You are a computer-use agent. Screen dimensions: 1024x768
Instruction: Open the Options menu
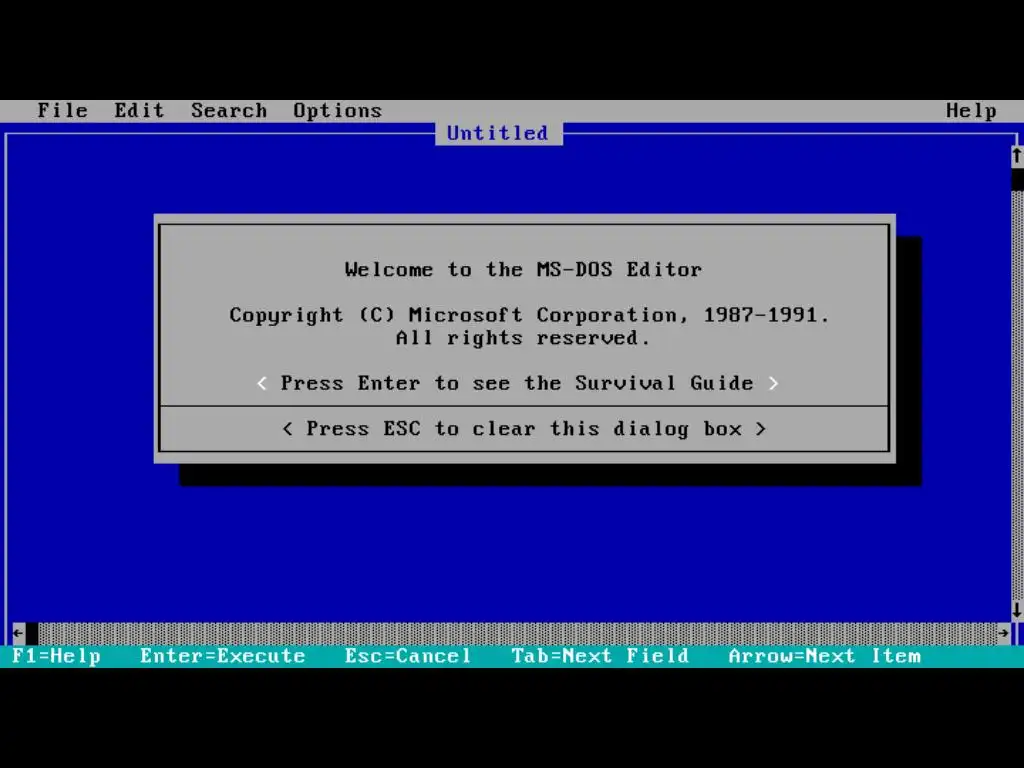338,110
